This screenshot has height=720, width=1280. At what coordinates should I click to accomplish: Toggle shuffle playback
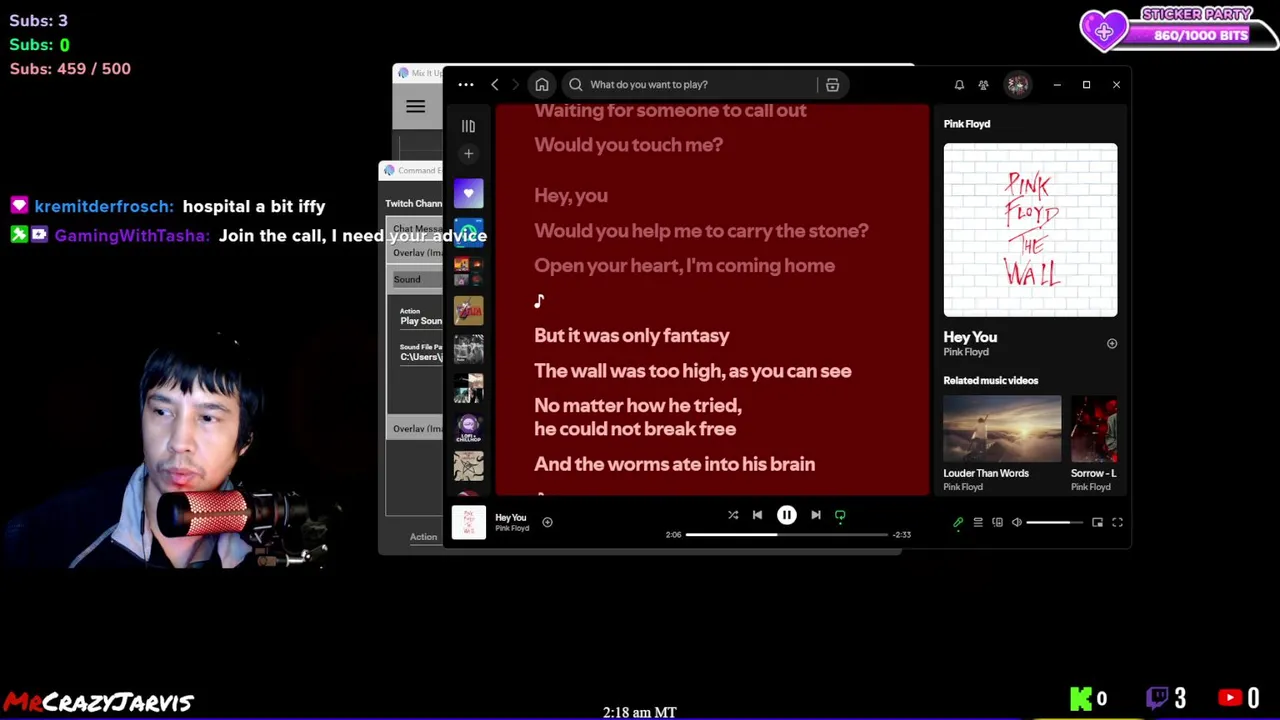point(733,515)
